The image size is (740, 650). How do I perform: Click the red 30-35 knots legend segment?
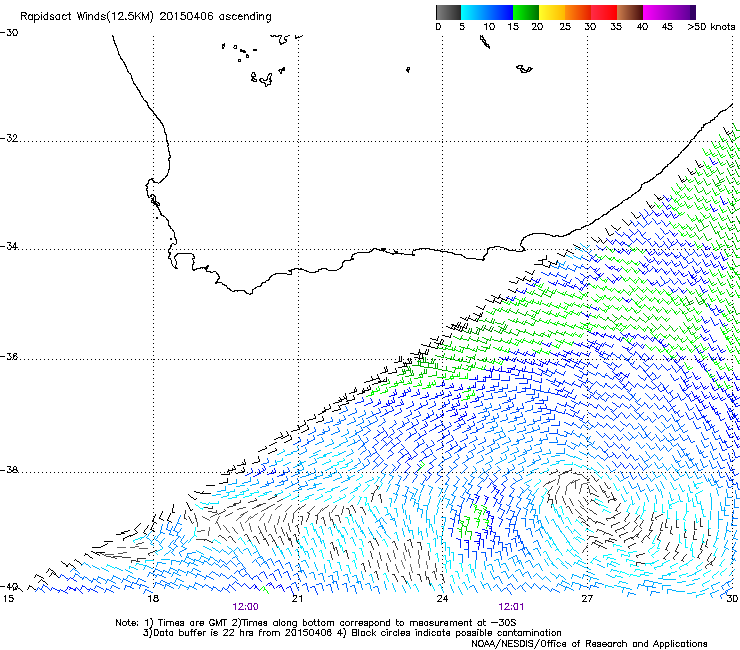(x=604, y=12)
